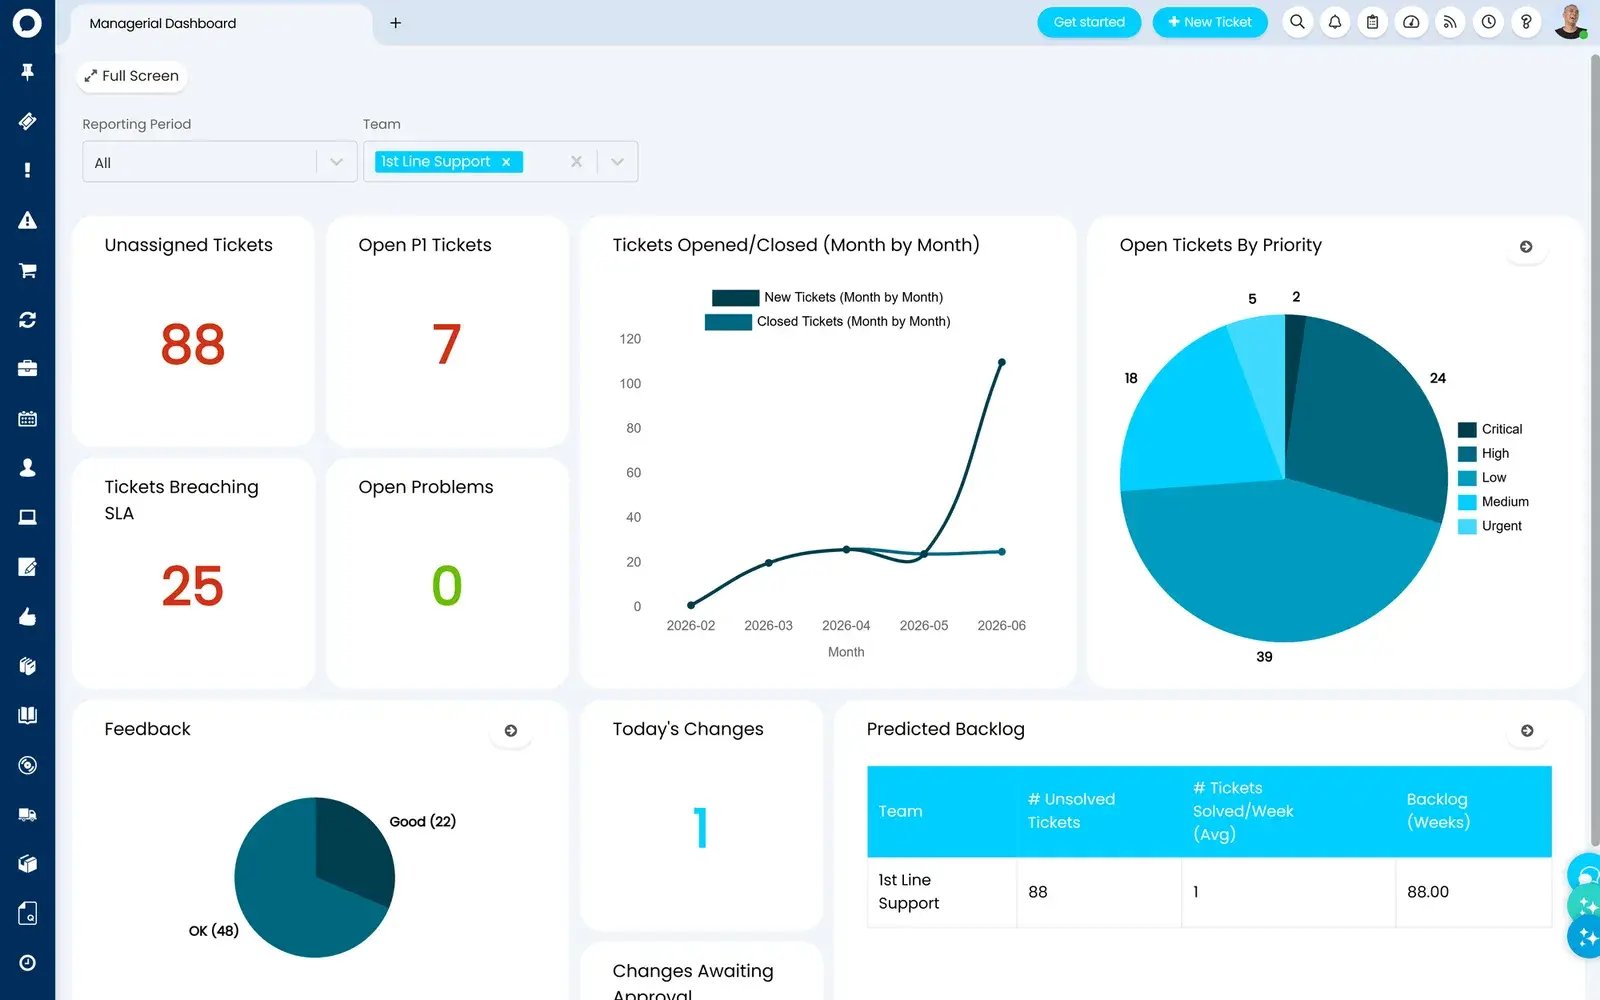Viewport: 1600px width, 1000px height.
Task: Click the logo icon at sidebar top
Action: pos(27,23)
